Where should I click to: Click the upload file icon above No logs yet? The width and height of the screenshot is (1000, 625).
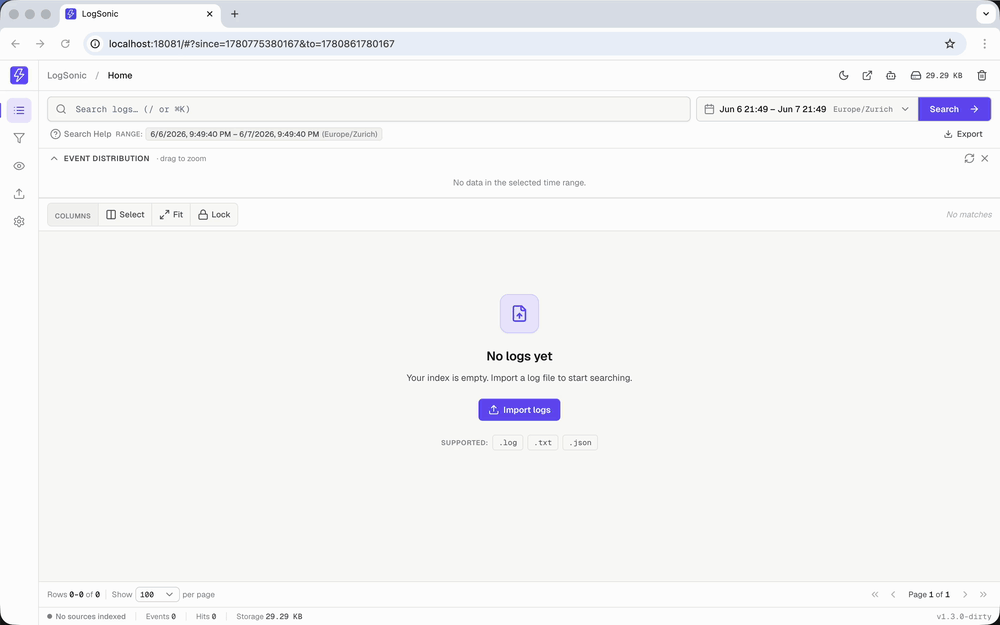(x=519, y=313)
